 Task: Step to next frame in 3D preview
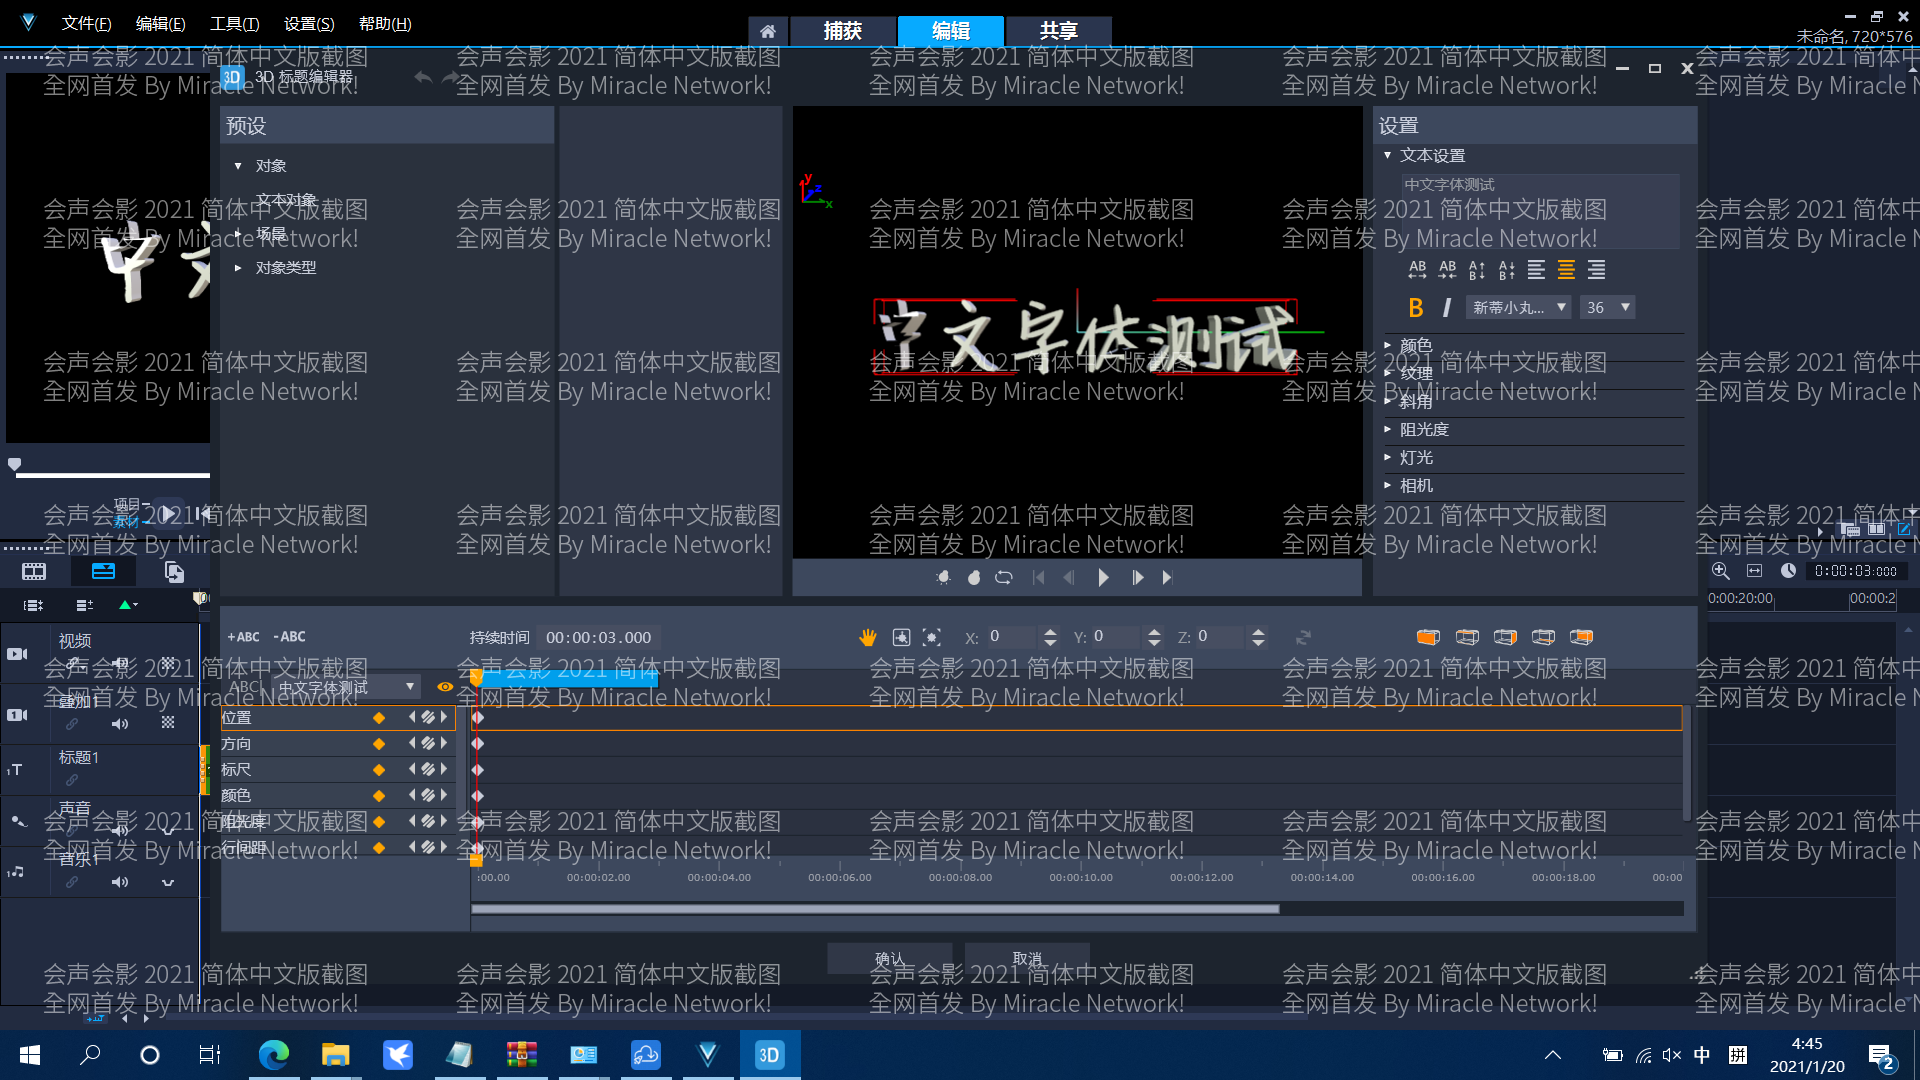[x=1137, y=578]
